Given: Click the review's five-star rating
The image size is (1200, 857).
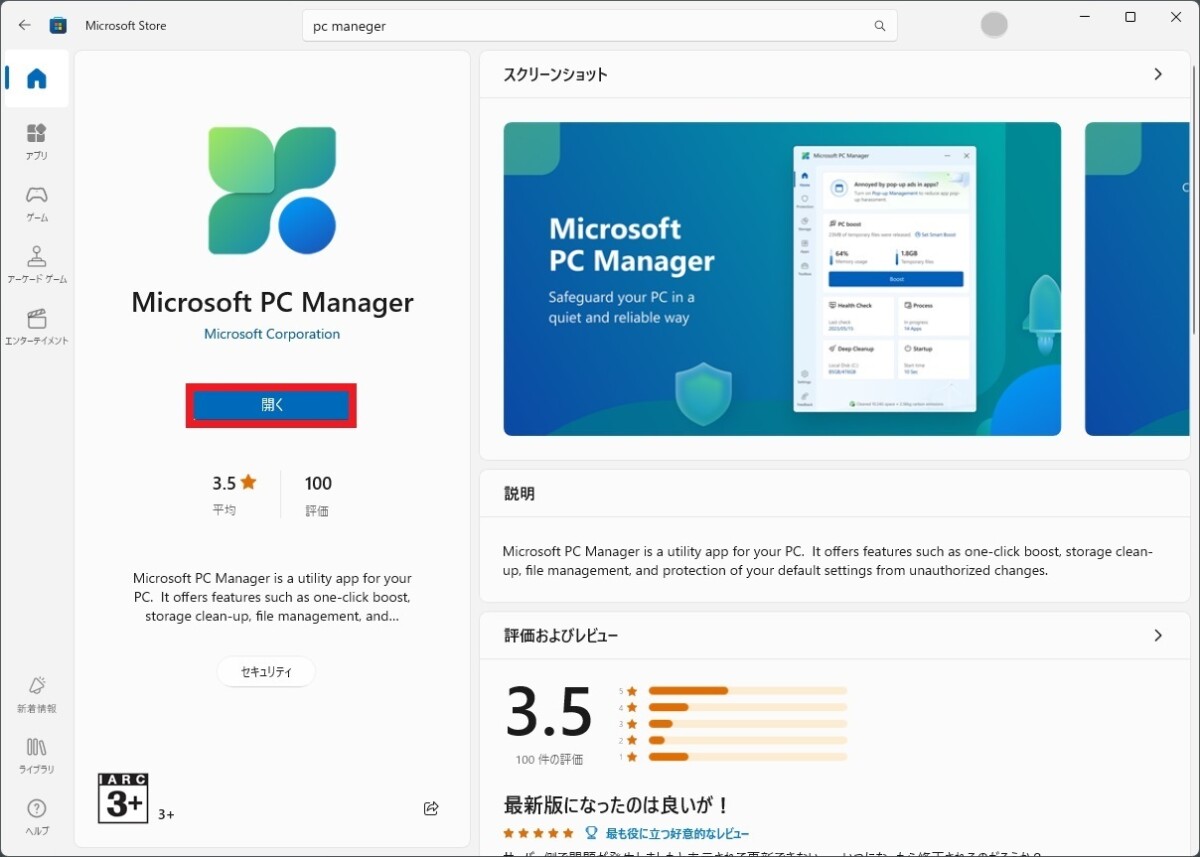Looking at the screenshot, I should [x=538, y=833].
